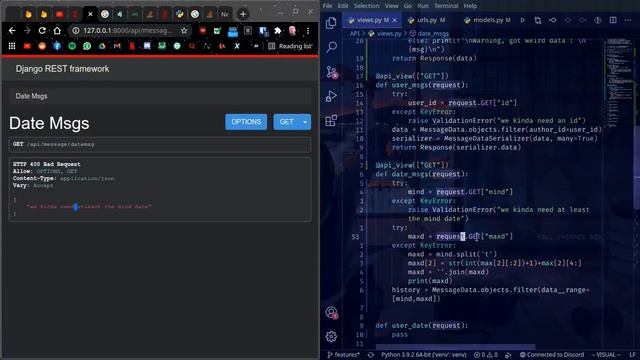Screen dimensions: 640x360
Task: Switch to the urls.py tab
Action: 427,20
